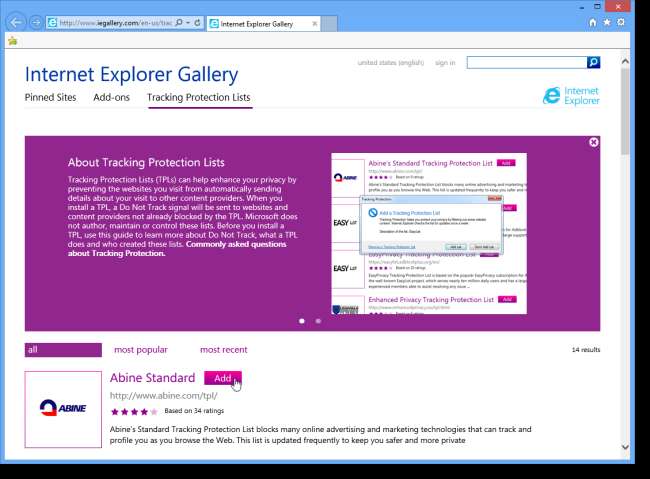Click the gallery search magnifier button
Screen dimensions: 650x479
[x=593, y=63]
